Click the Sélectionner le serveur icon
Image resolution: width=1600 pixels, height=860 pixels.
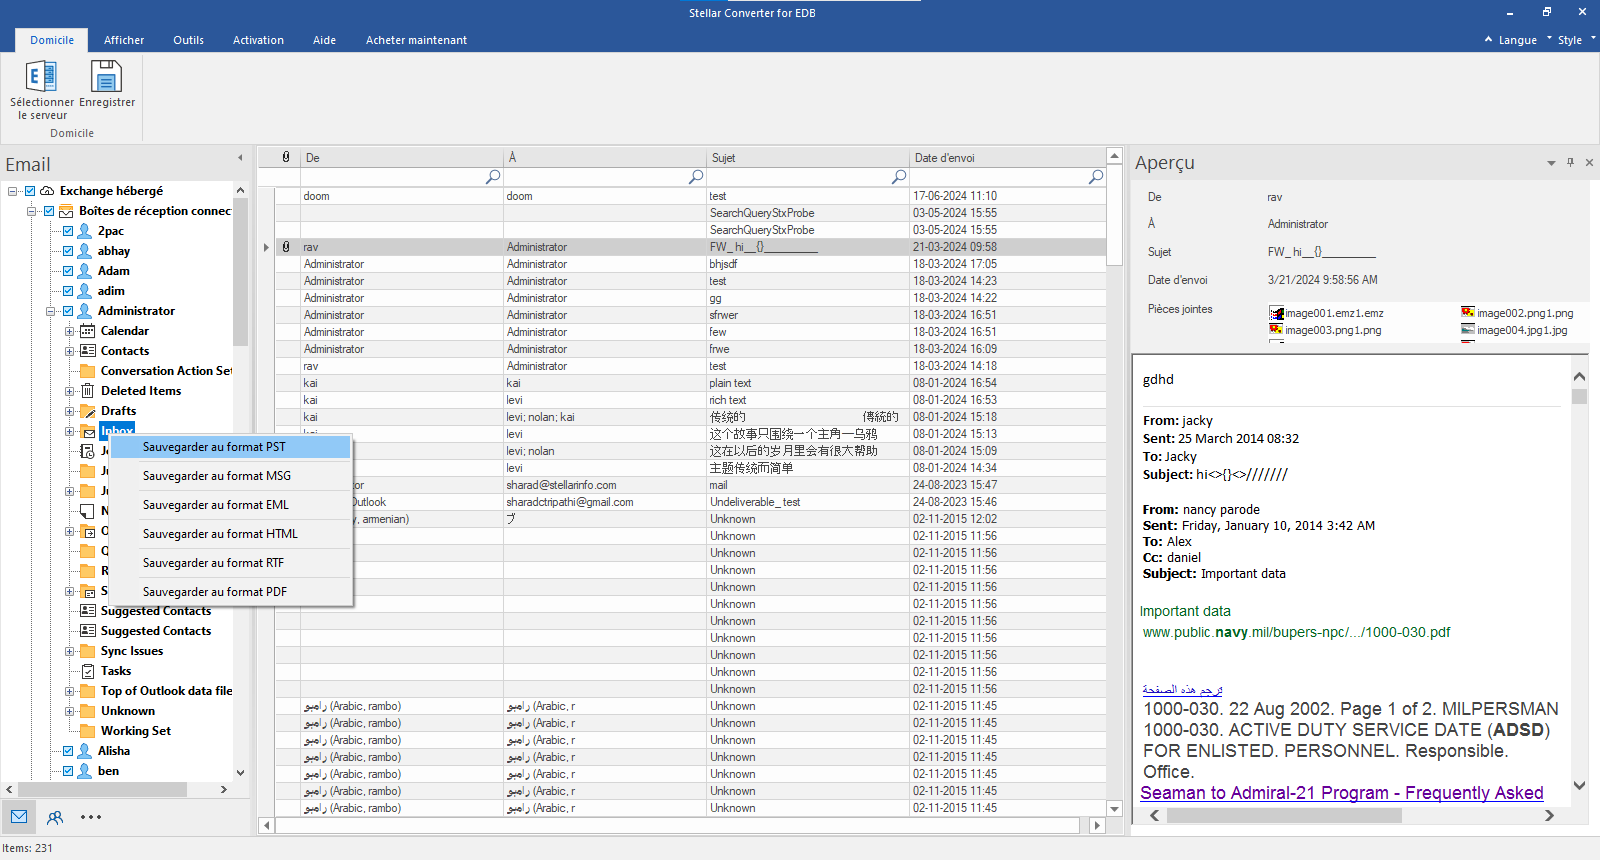(41, 76)
